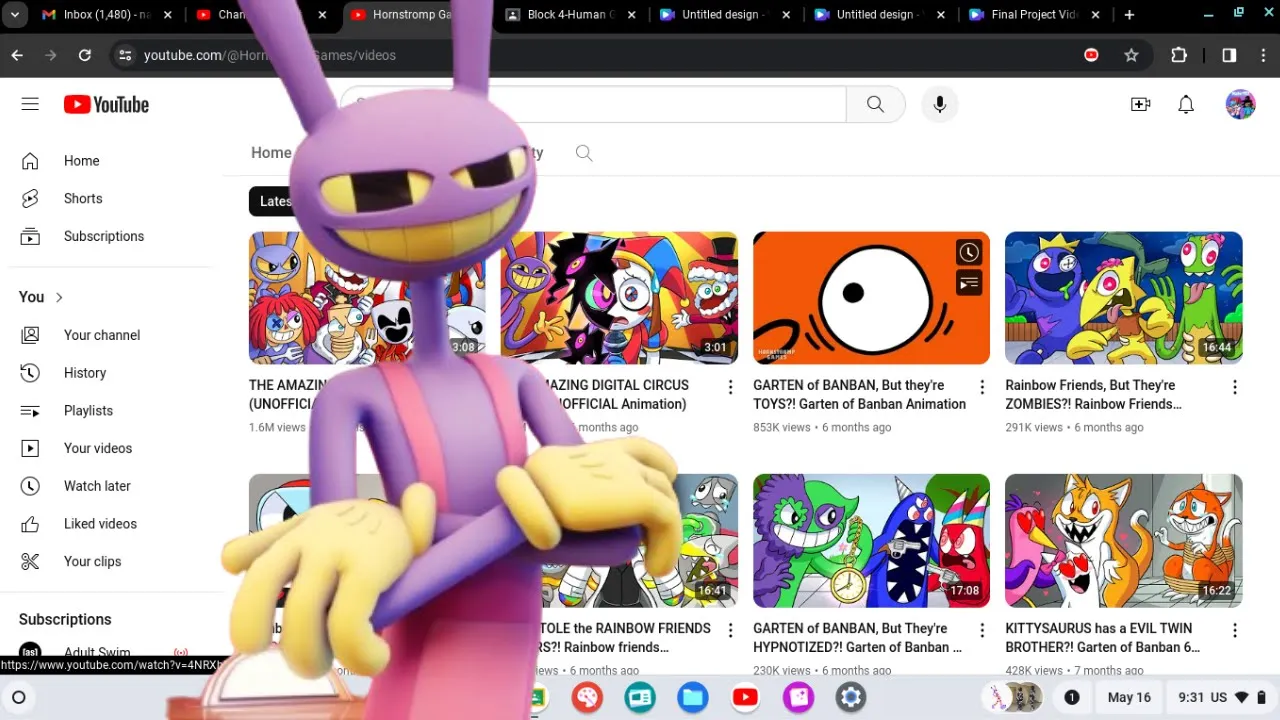The width and height of the screenshot is (1280, 720).
Task: Play the Garten of Banban TOYS thumbnail
Action: (x=871, y=298)
